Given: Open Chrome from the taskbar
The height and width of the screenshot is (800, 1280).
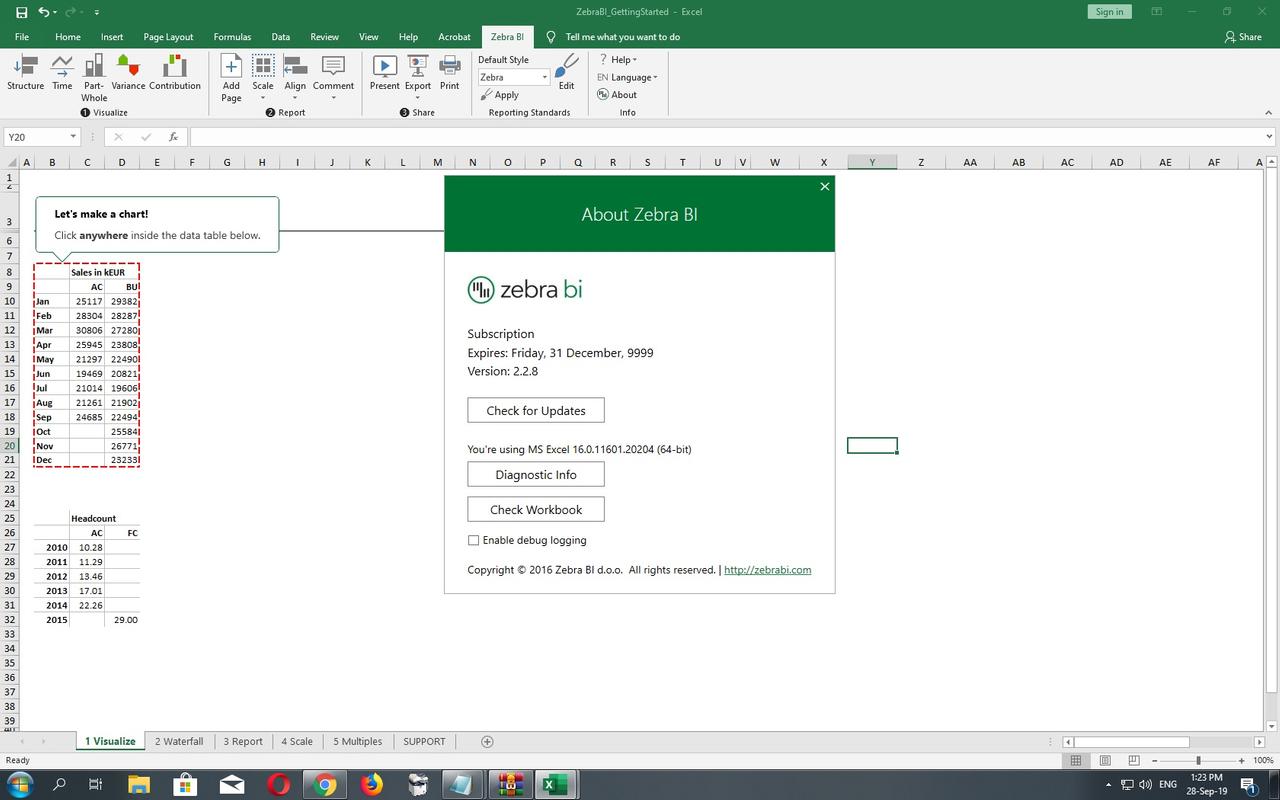Looking at the screenshot, I should pyautogui.click(x=325, y=785).
